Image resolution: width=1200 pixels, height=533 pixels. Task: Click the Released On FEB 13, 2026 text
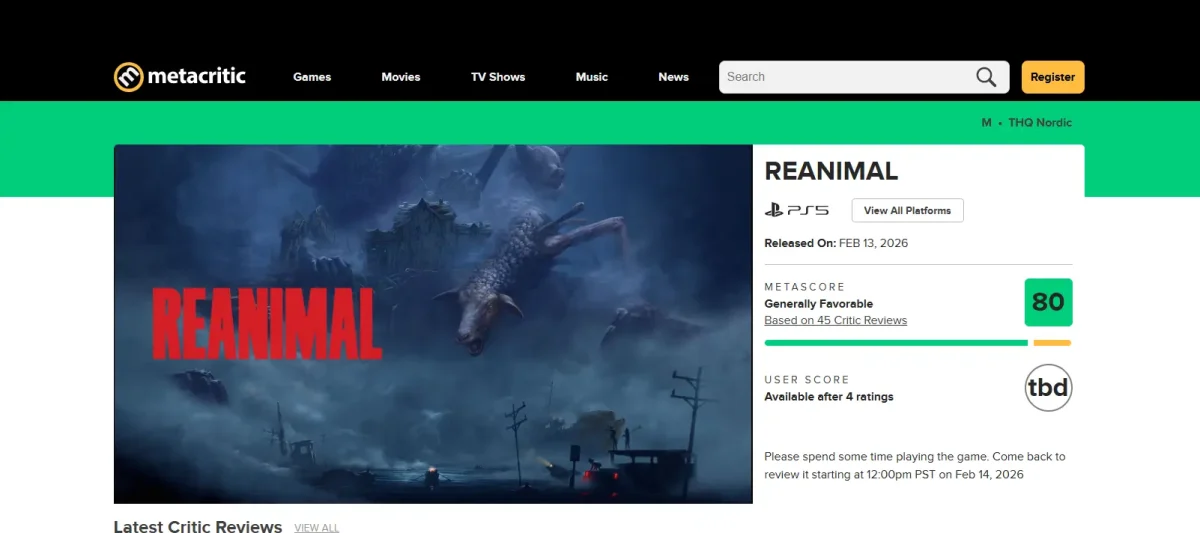836,243
